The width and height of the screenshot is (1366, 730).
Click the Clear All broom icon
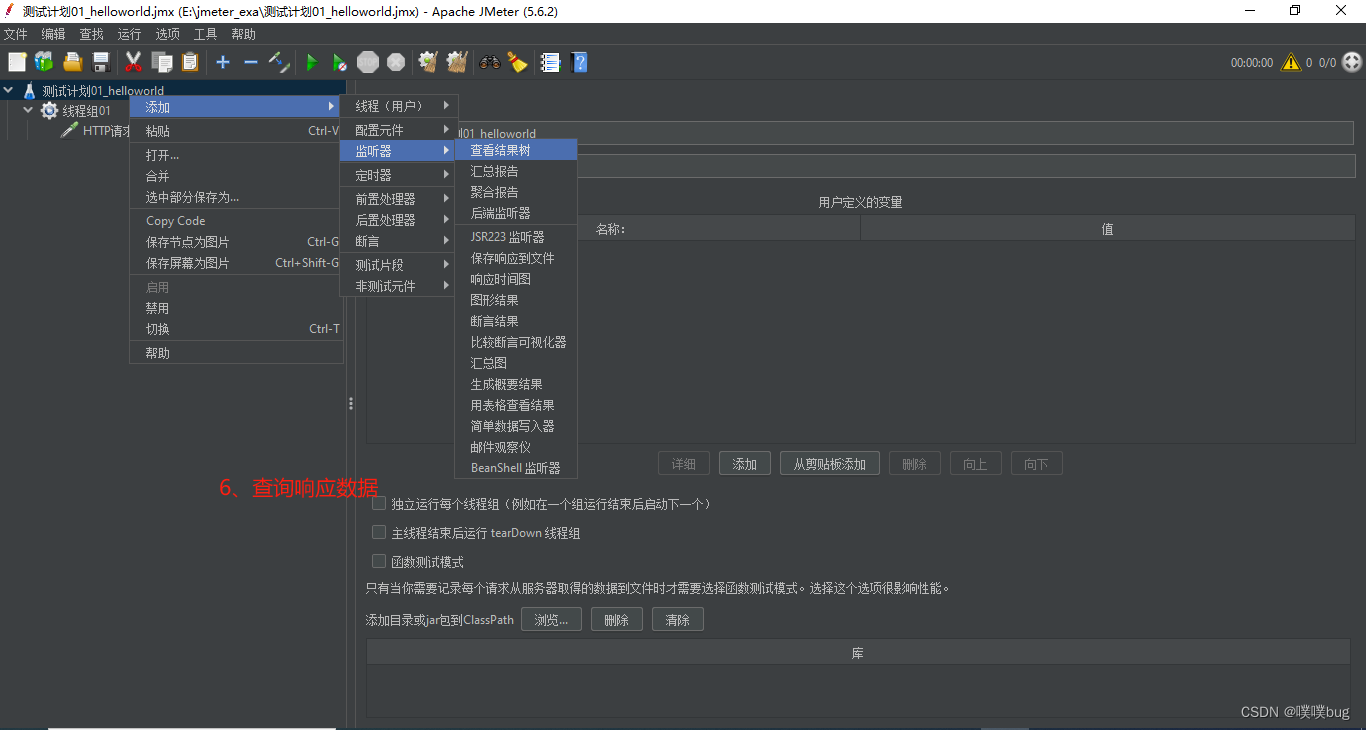click(x=456, y=62)
